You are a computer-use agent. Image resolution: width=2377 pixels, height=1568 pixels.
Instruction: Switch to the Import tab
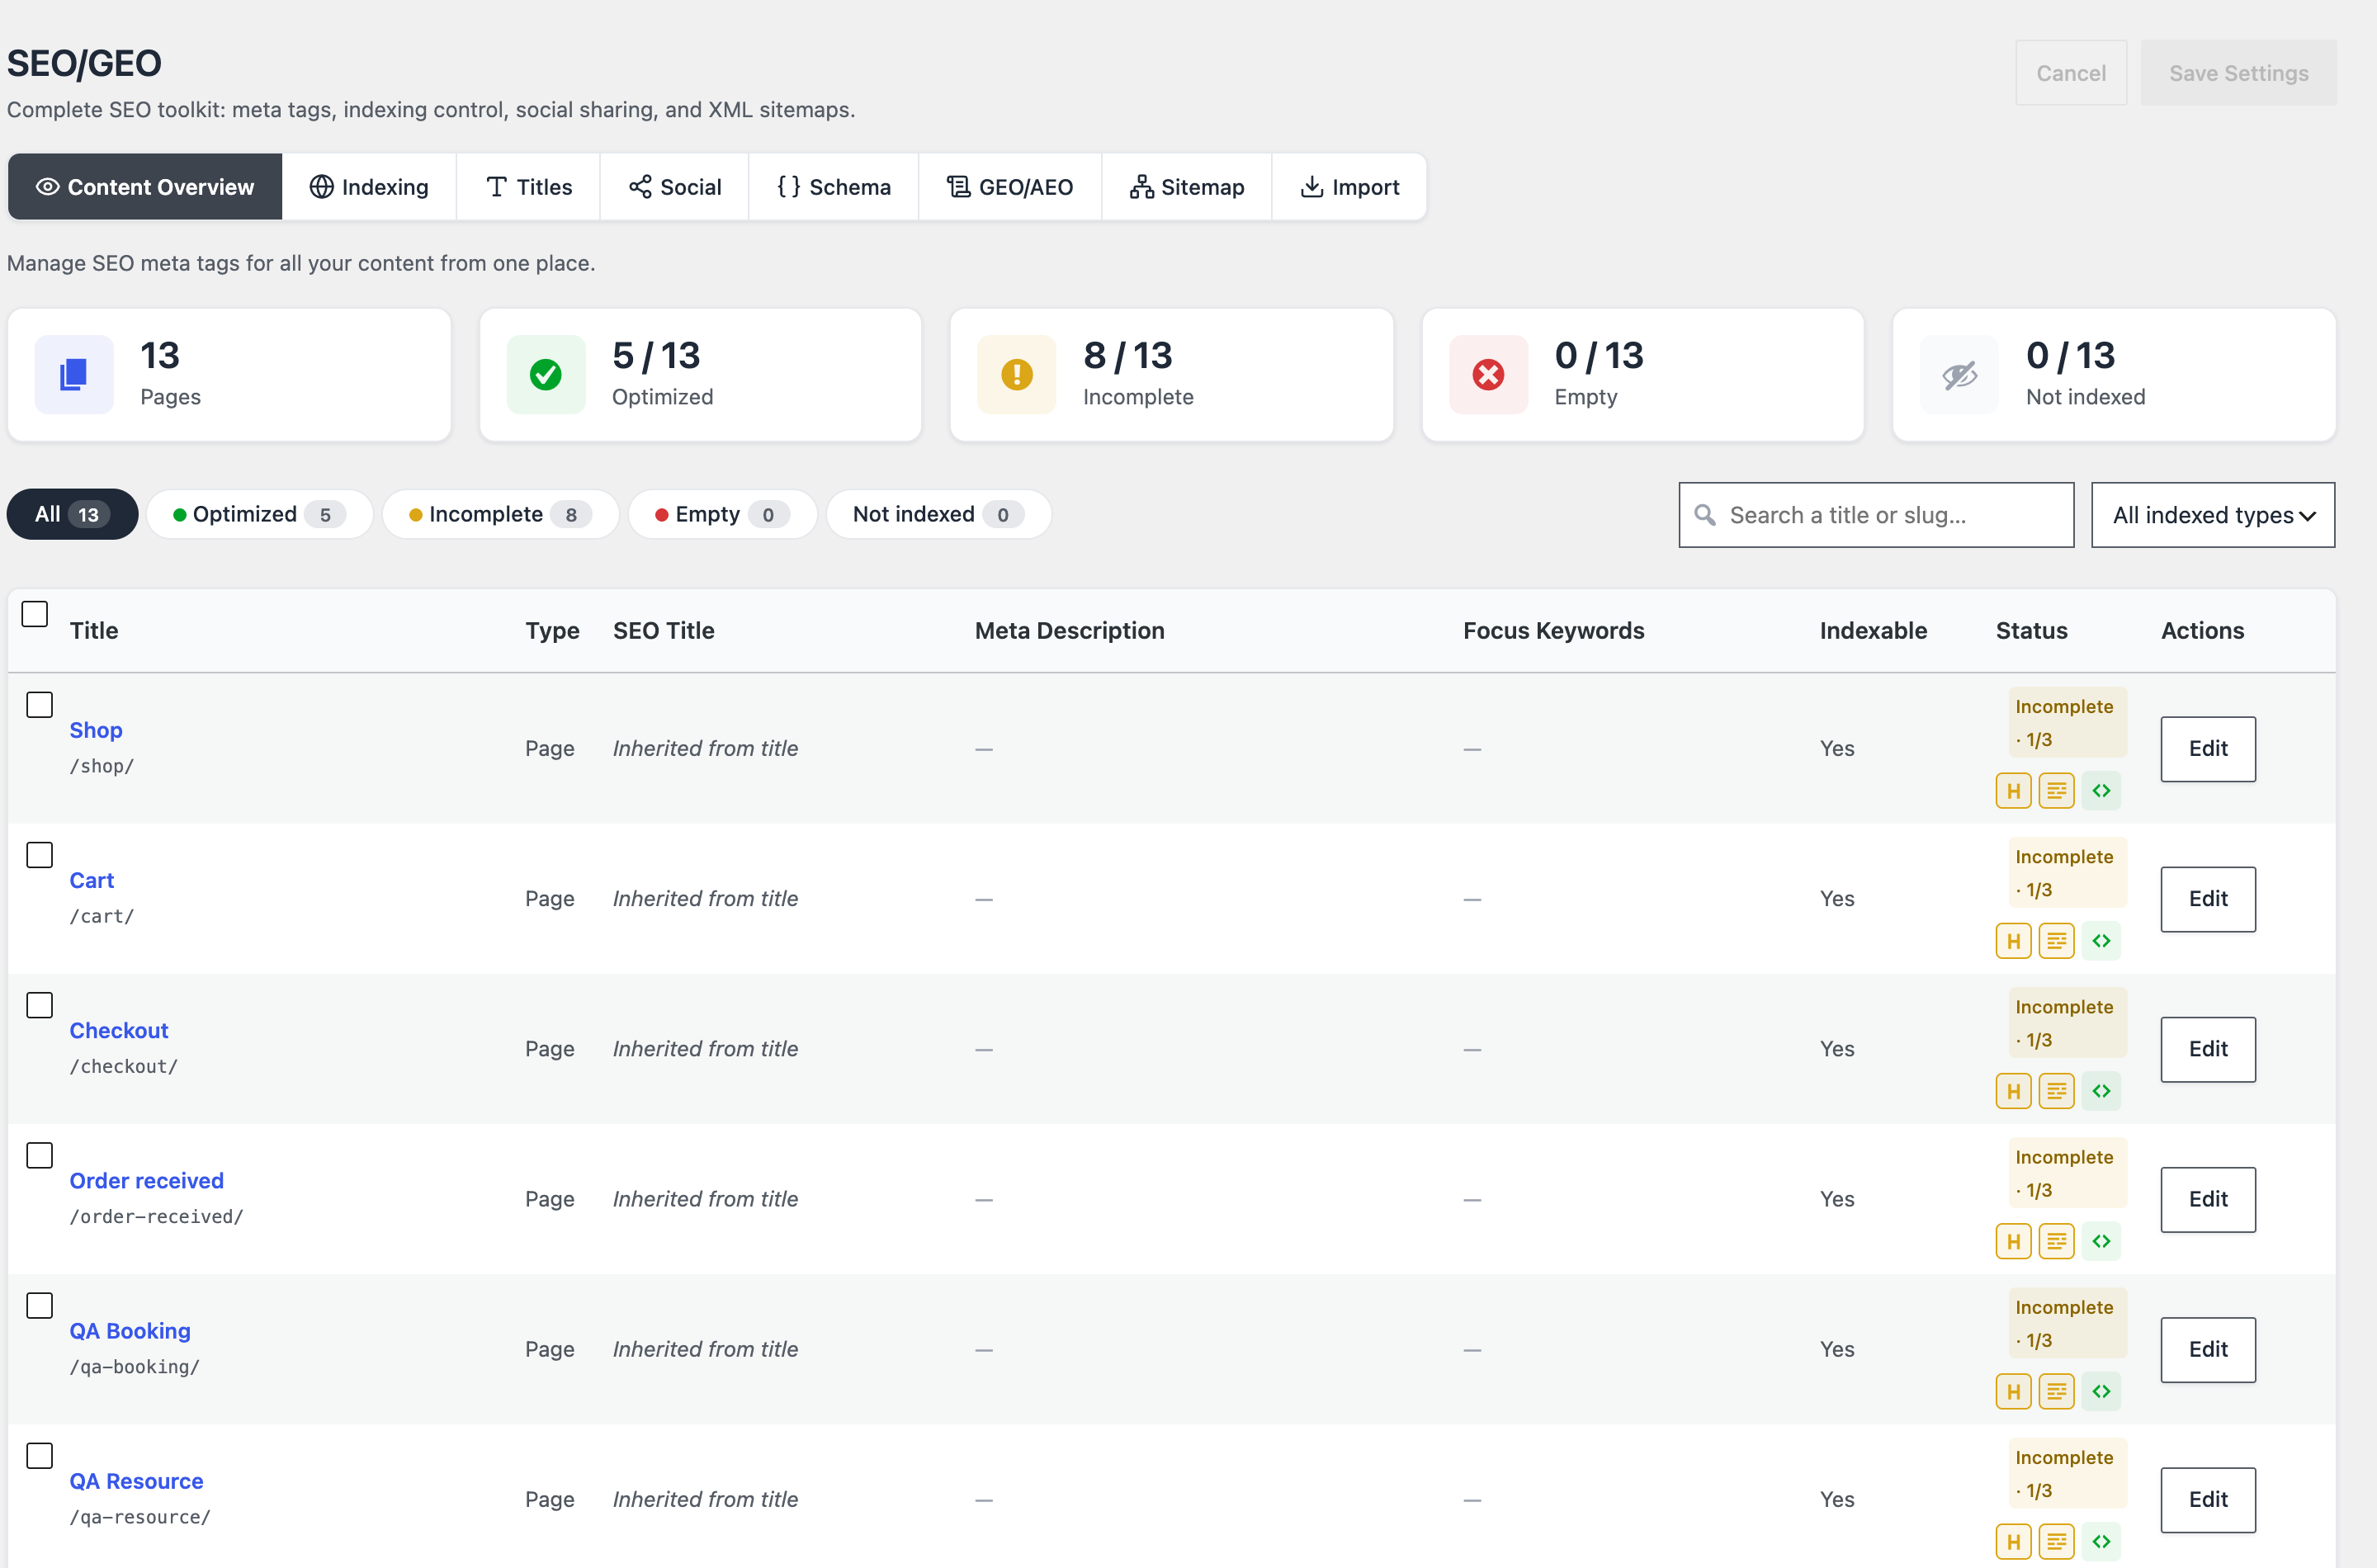1349,187
